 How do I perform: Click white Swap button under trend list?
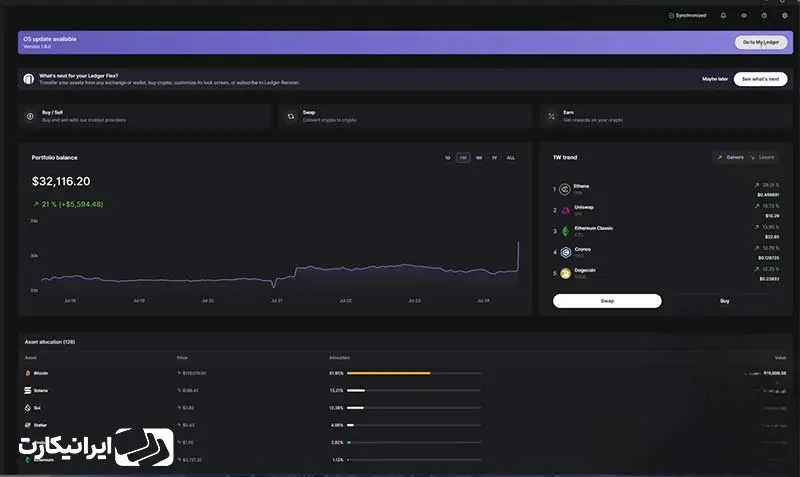point(607,301)
